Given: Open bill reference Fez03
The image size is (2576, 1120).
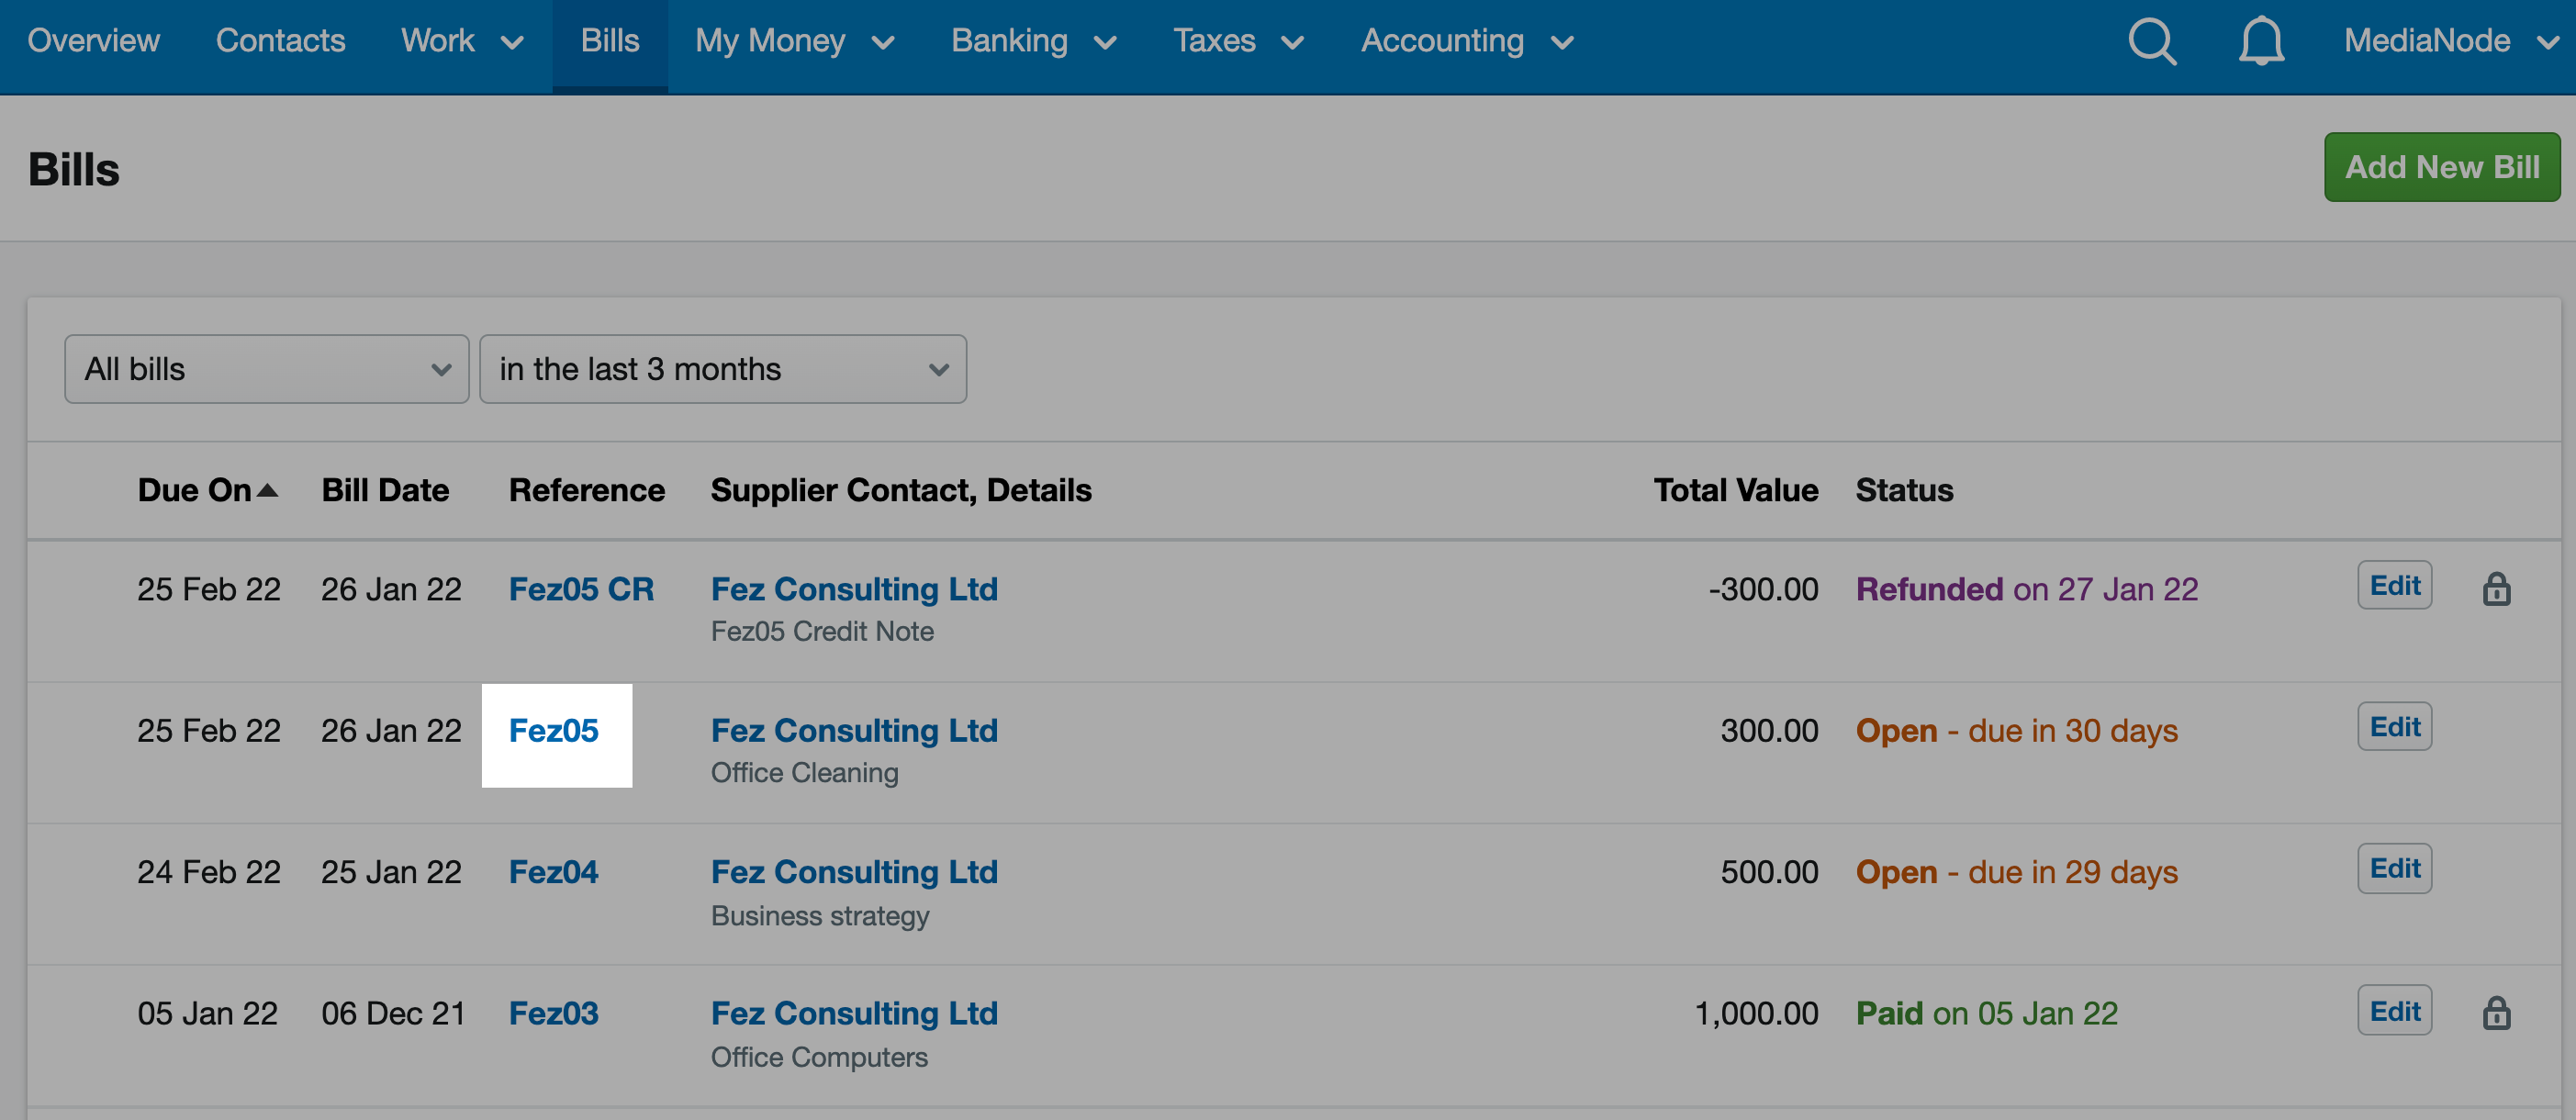Looking at the screenshot, I should 553,1013.
